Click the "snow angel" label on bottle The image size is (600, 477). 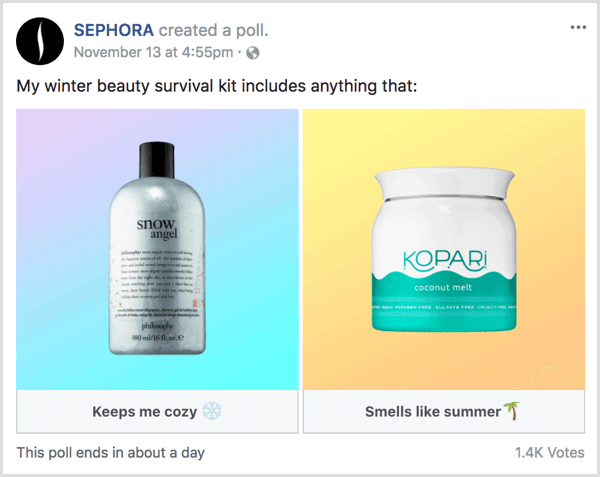coord(157,226)
